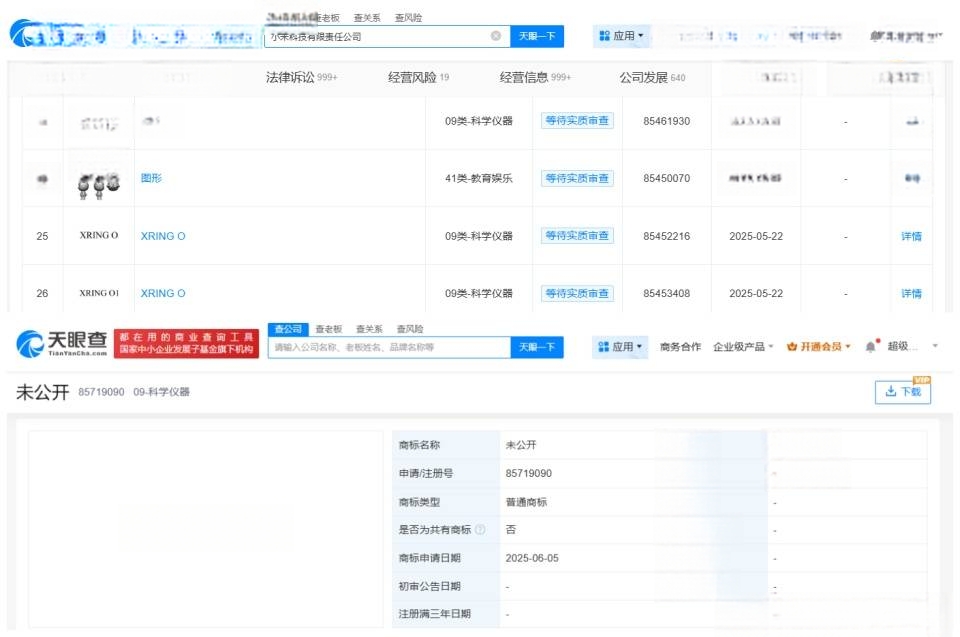
Task: Click the download icon button 下载
Action: pyautogui.click(x=903, y=391)
